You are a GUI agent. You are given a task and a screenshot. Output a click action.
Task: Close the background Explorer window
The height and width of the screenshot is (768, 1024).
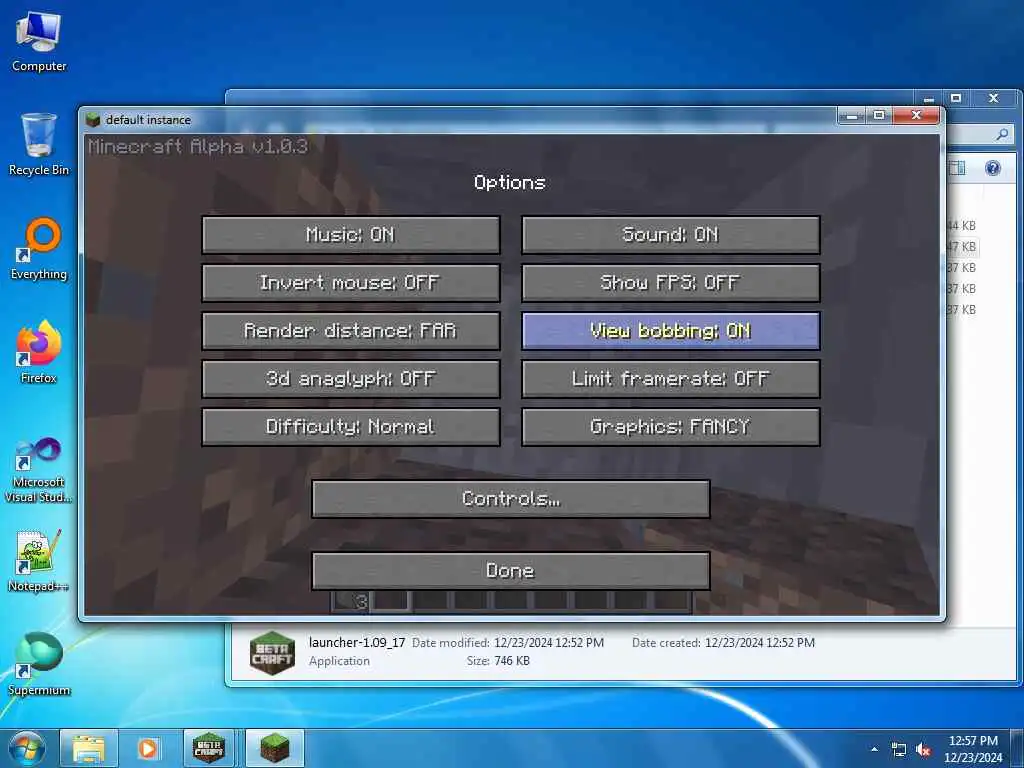pos(993,98)
